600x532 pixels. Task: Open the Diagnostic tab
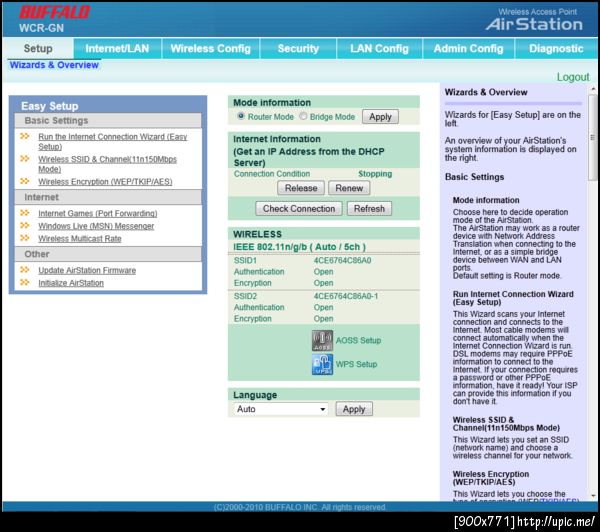coord(556,49)
